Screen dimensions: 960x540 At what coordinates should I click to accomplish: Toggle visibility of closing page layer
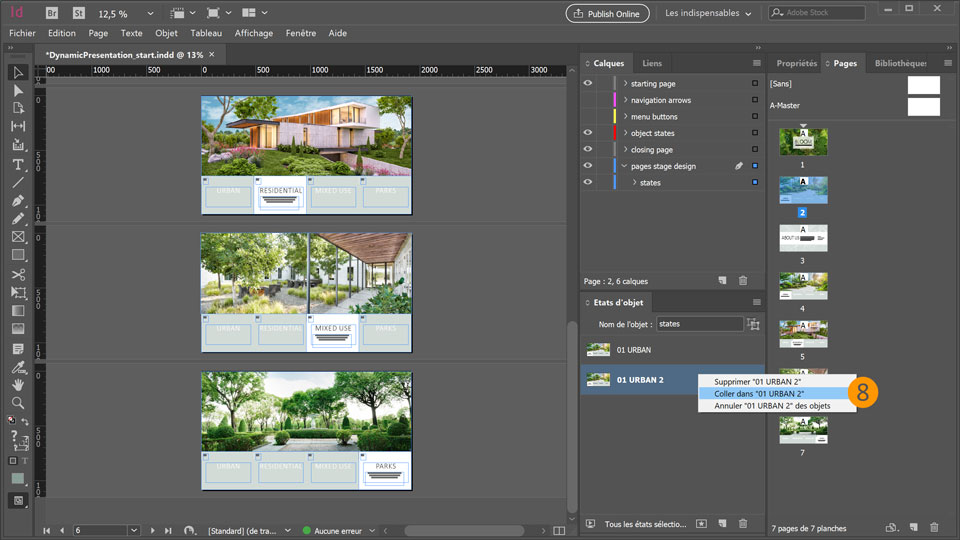point(588,149)
